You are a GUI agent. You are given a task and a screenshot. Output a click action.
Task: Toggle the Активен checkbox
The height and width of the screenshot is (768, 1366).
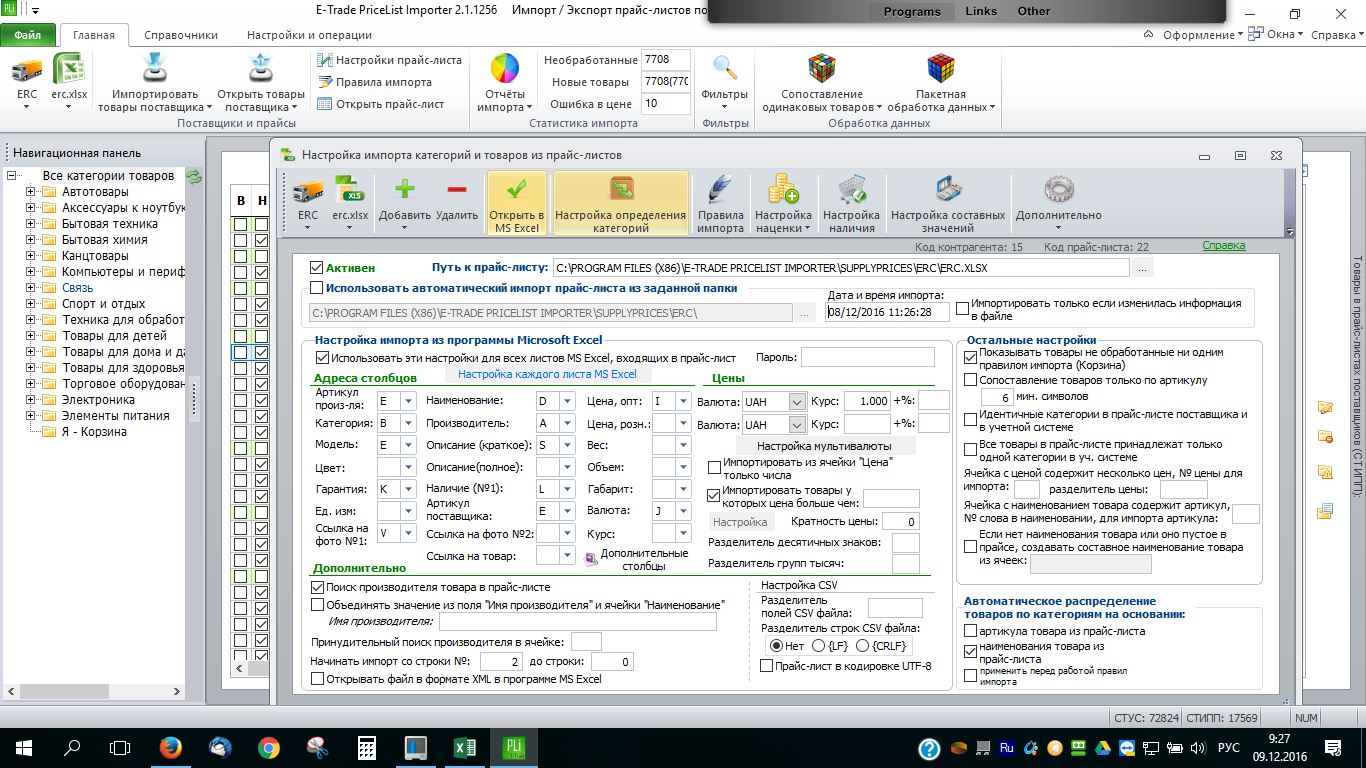(x=317, y=268)
